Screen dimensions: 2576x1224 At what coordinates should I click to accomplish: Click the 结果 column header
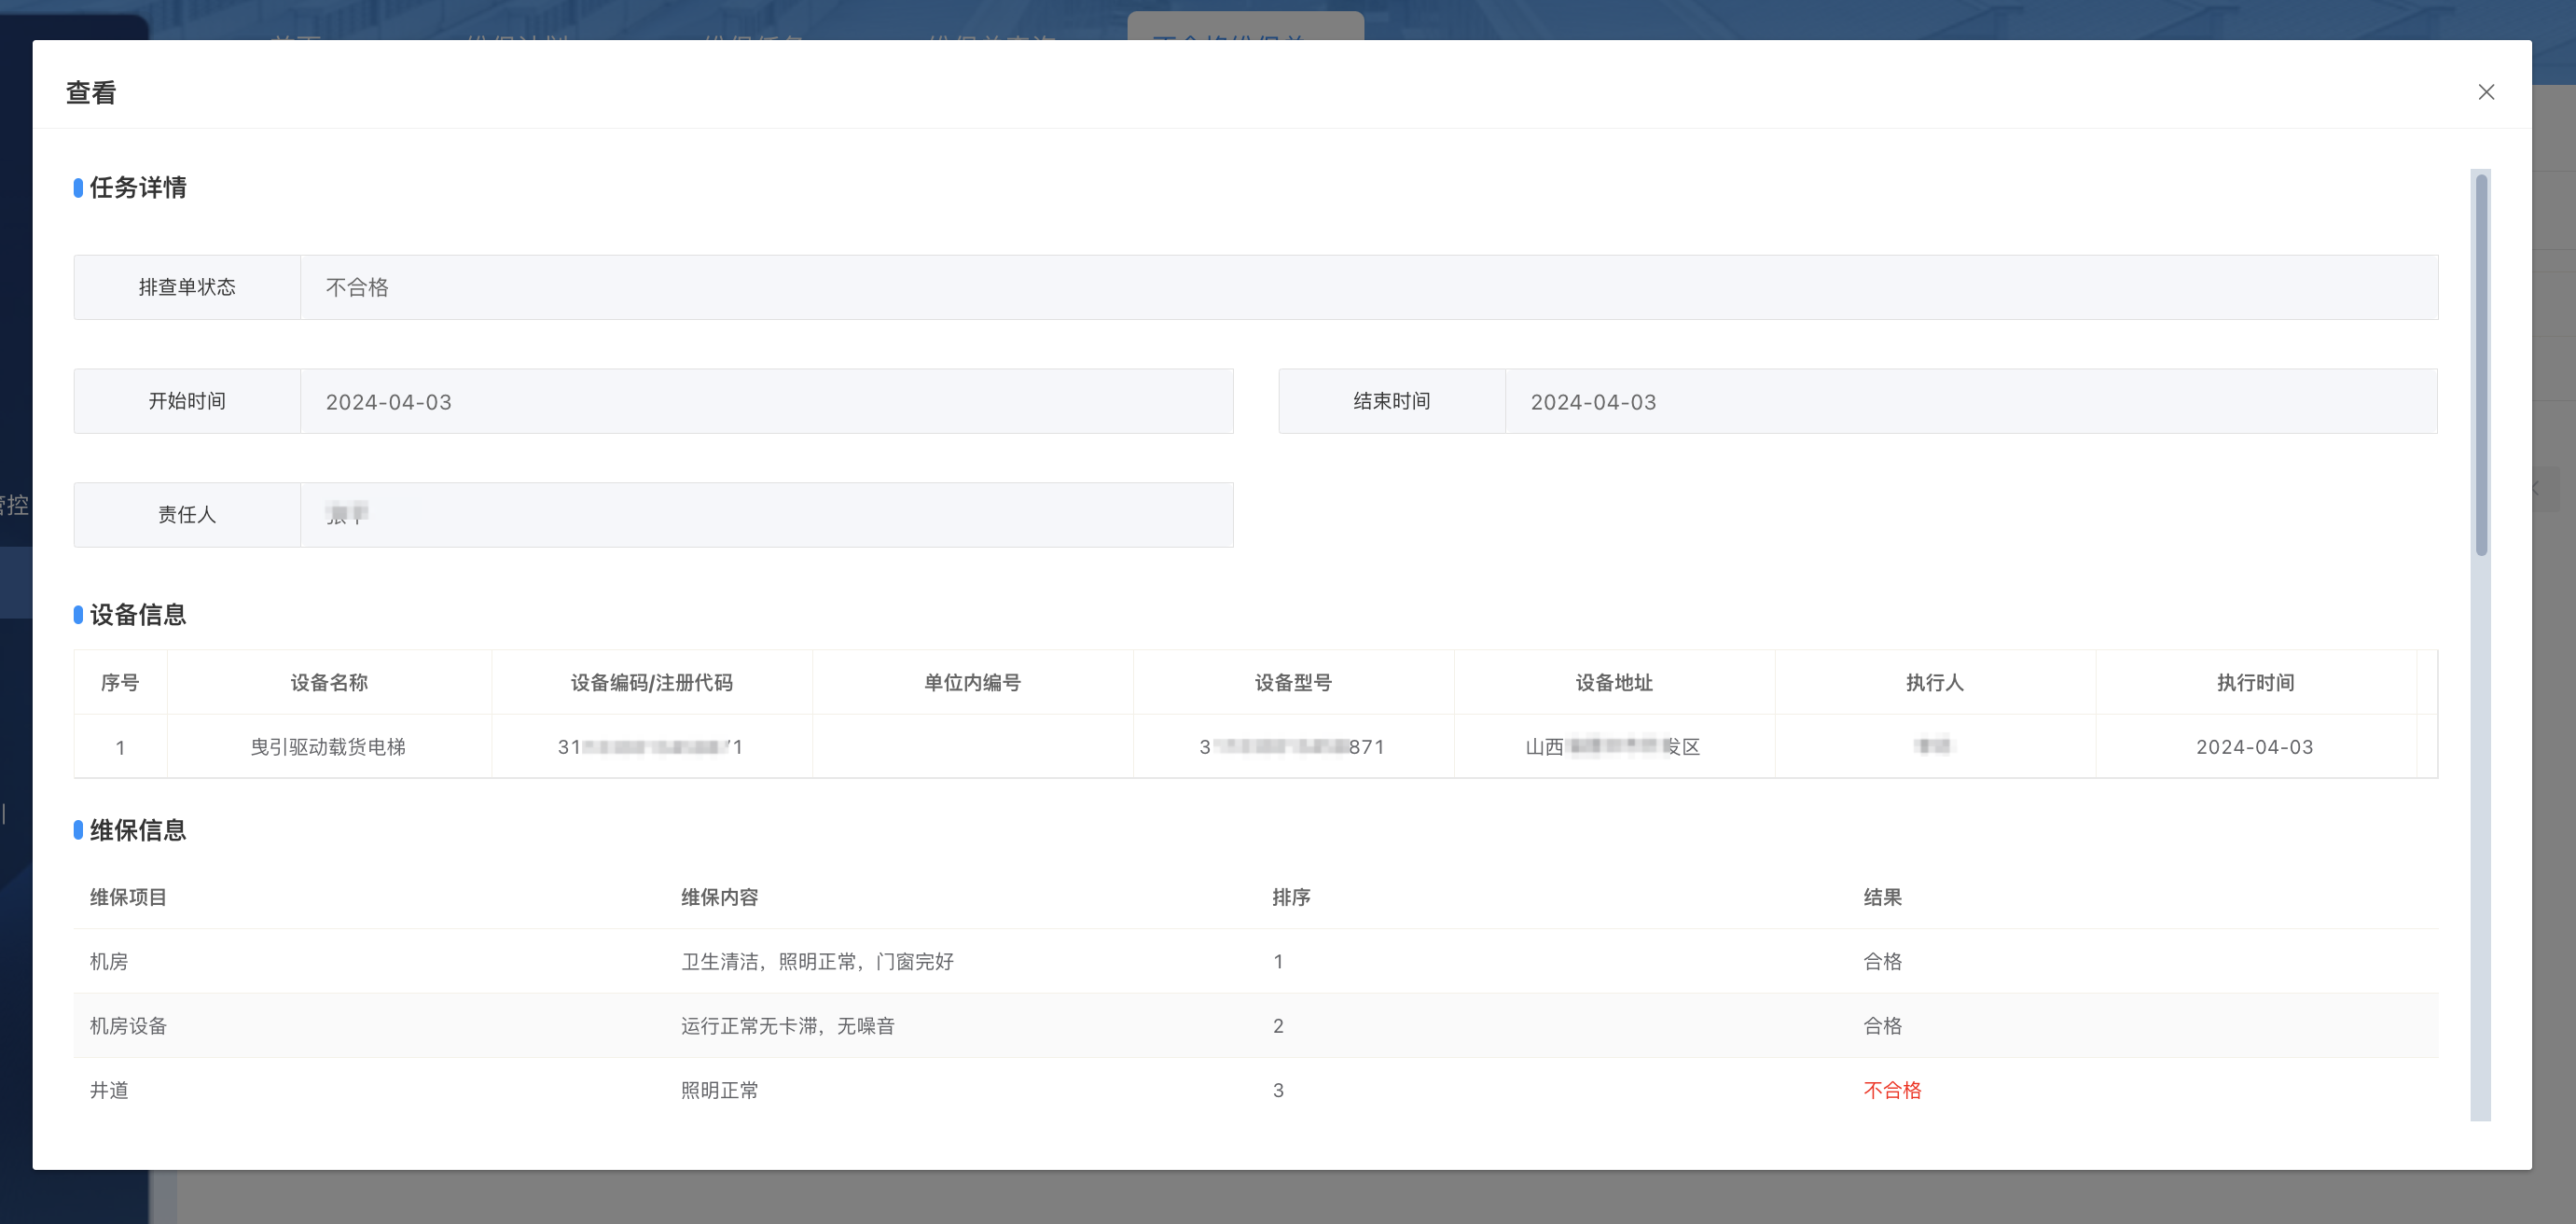1882,898
